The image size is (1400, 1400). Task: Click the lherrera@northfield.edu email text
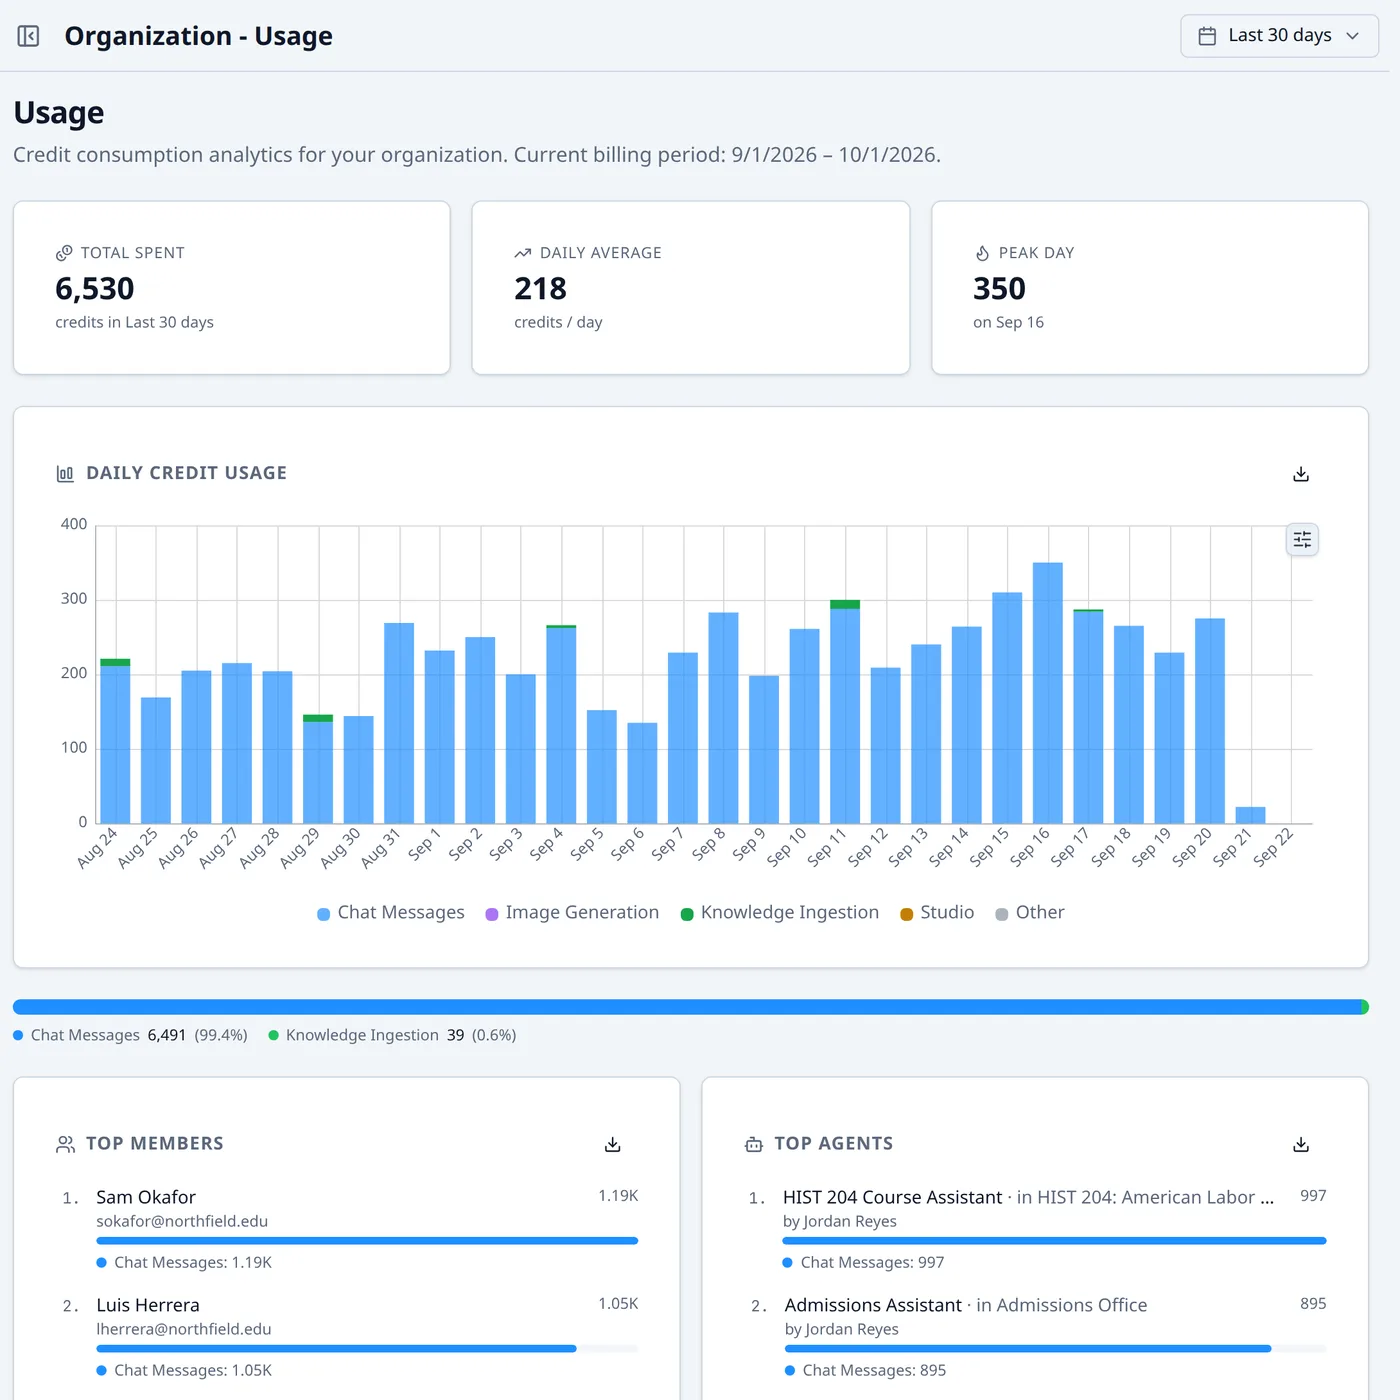click(x=184, y=1329)
